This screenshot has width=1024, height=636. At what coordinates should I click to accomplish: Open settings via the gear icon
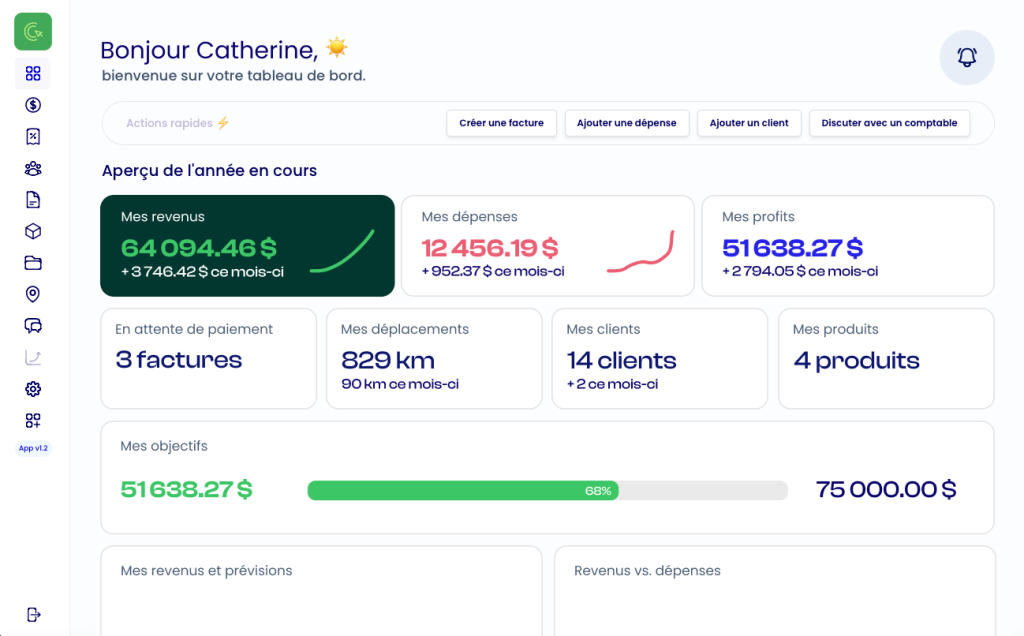33,389
